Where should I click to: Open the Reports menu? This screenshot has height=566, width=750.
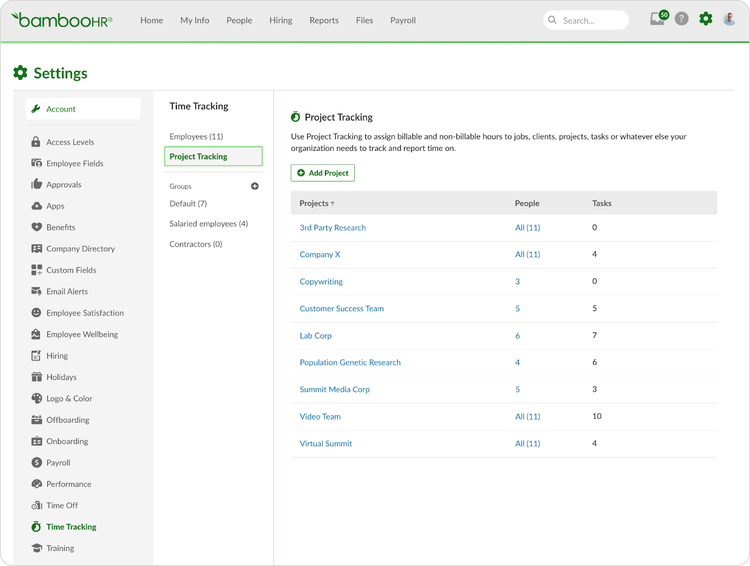[324, 20]
